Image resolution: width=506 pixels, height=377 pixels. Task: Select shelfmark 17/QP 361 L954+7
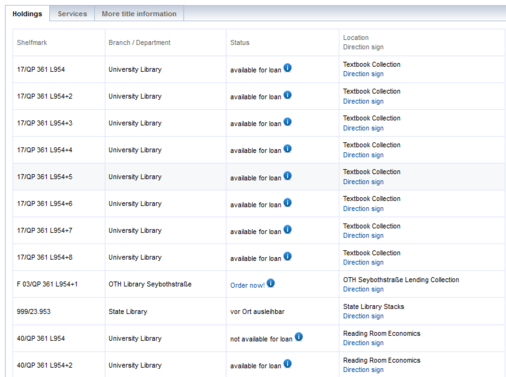[44, 230]
